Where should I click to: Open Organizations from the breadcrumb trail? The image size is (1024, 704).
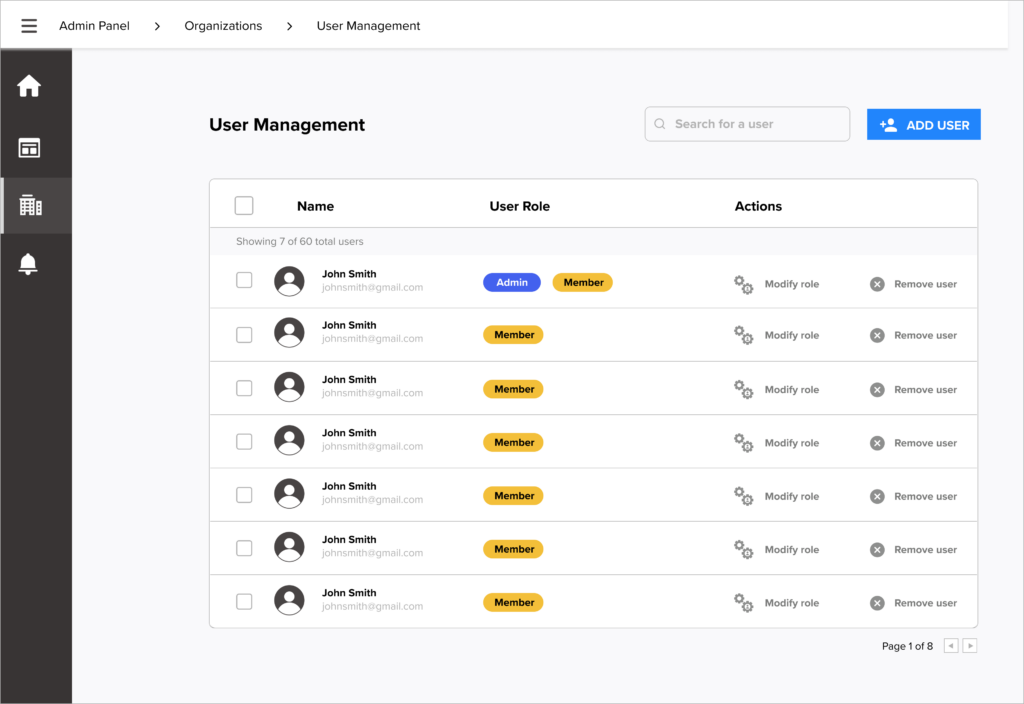(223, 25)
